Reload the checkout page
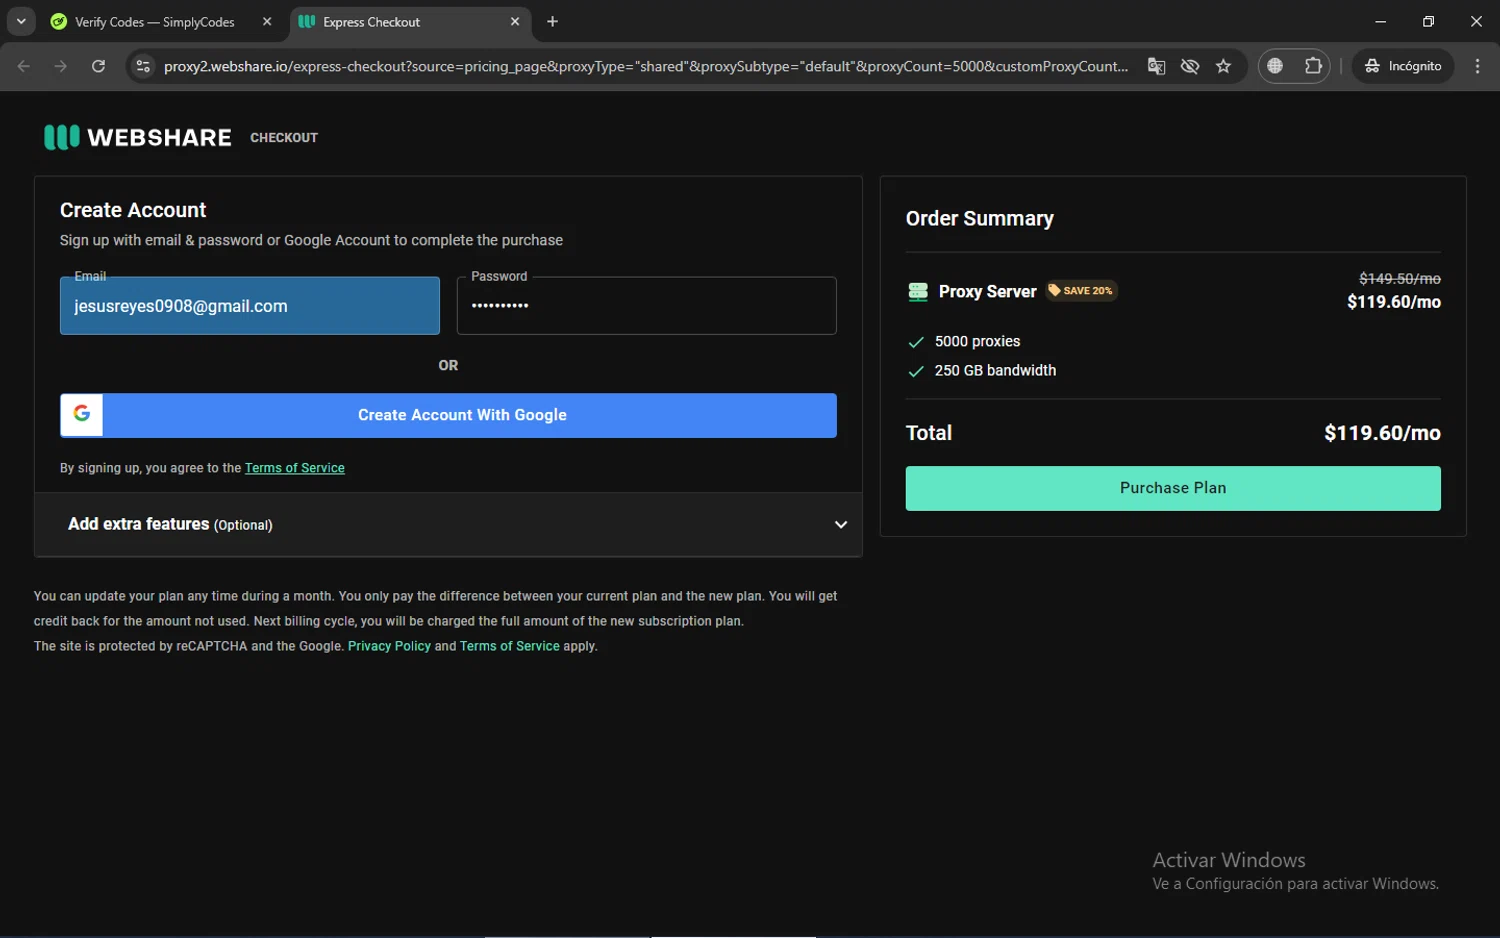Screen dimensions: 1500x938 (x=98, y=66)
